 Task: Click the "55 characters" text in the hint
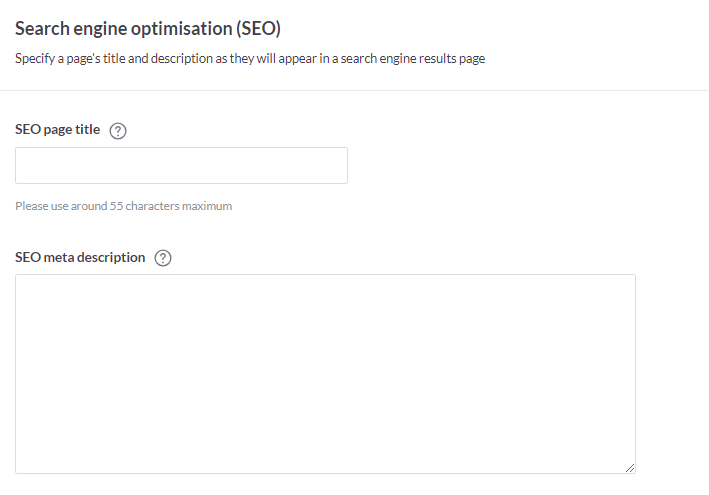click(x=143, y=206)
